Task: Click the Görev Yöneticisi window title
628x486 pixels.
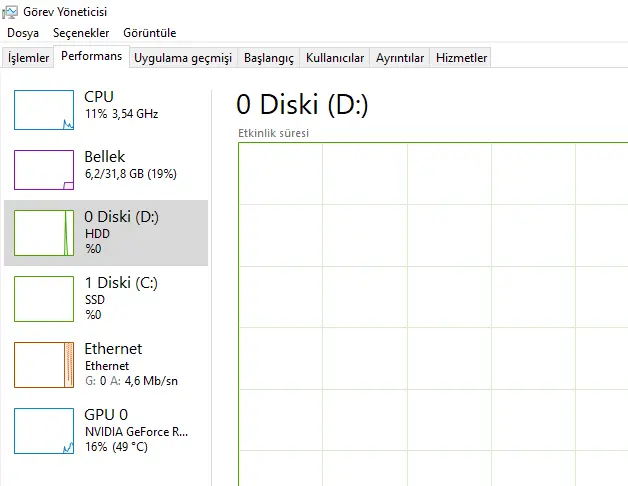Action: pyautogui.click(x=65, y=12)
